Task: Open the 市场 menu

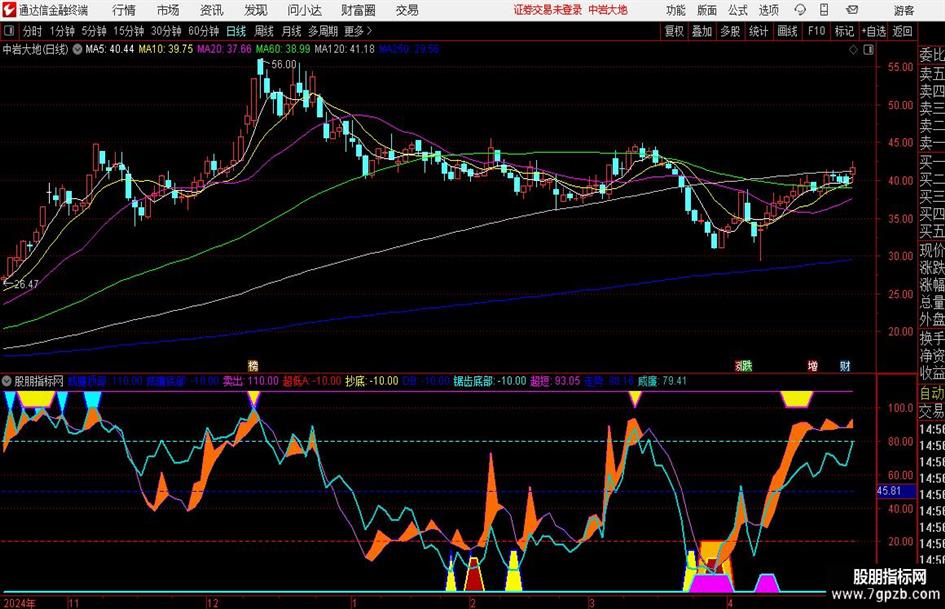Action: [x=168, y=10]
